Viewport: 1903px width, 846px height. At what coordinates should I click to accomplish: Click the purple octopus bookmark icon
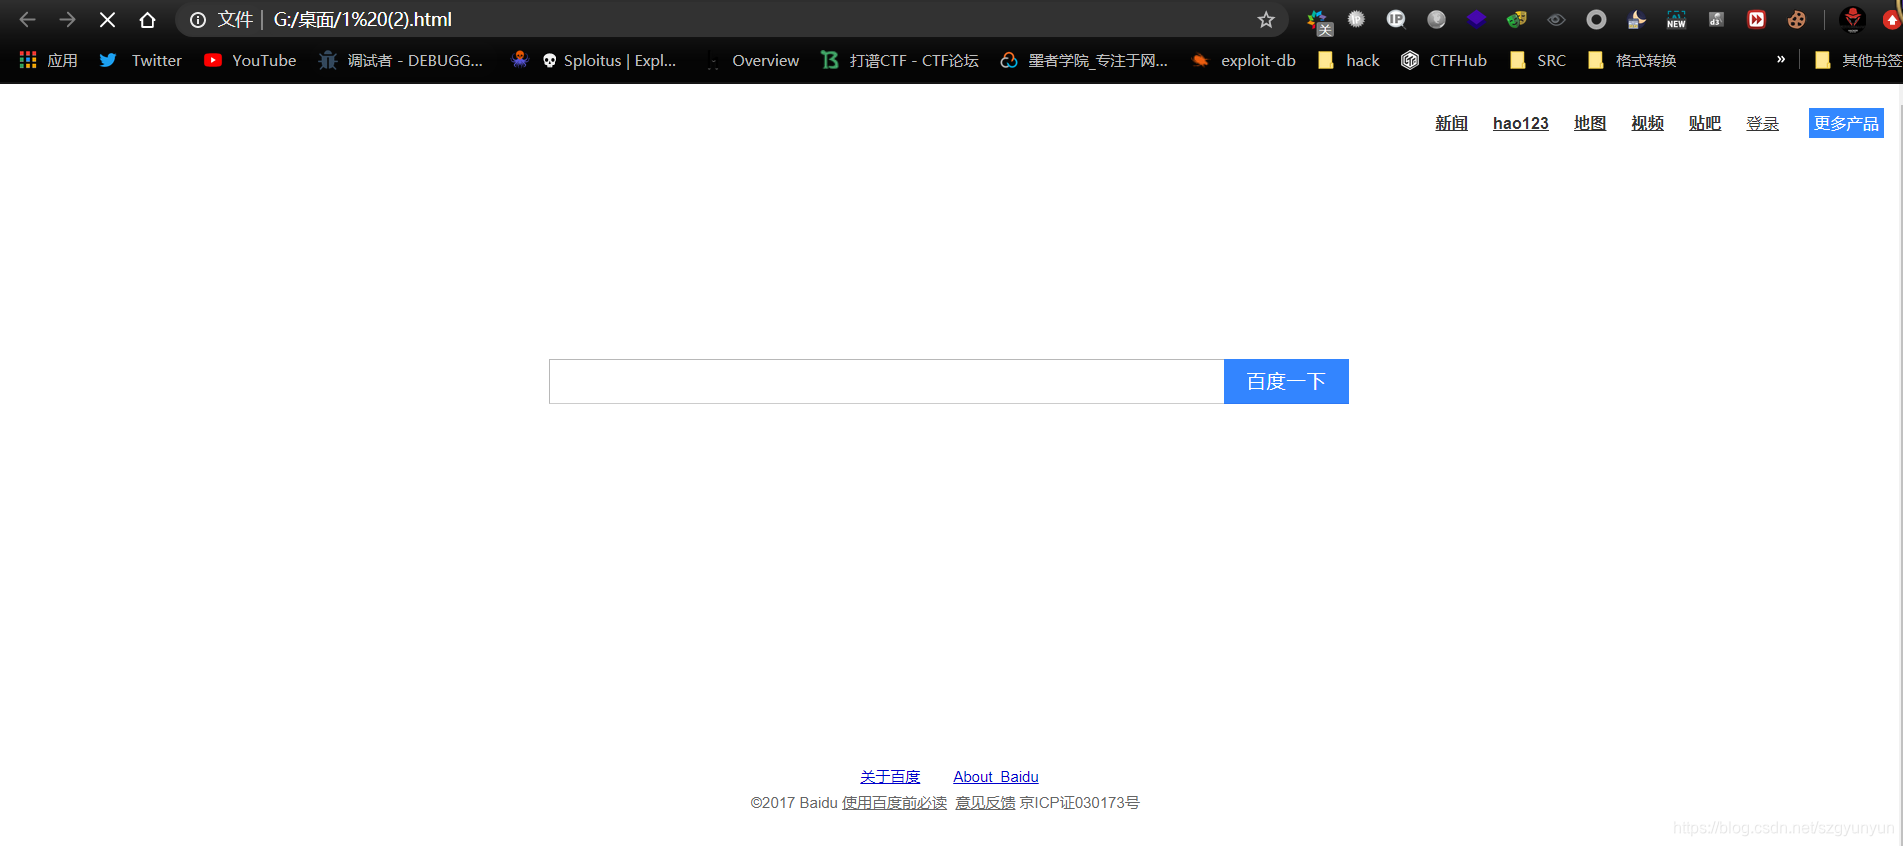click(519, 60)
